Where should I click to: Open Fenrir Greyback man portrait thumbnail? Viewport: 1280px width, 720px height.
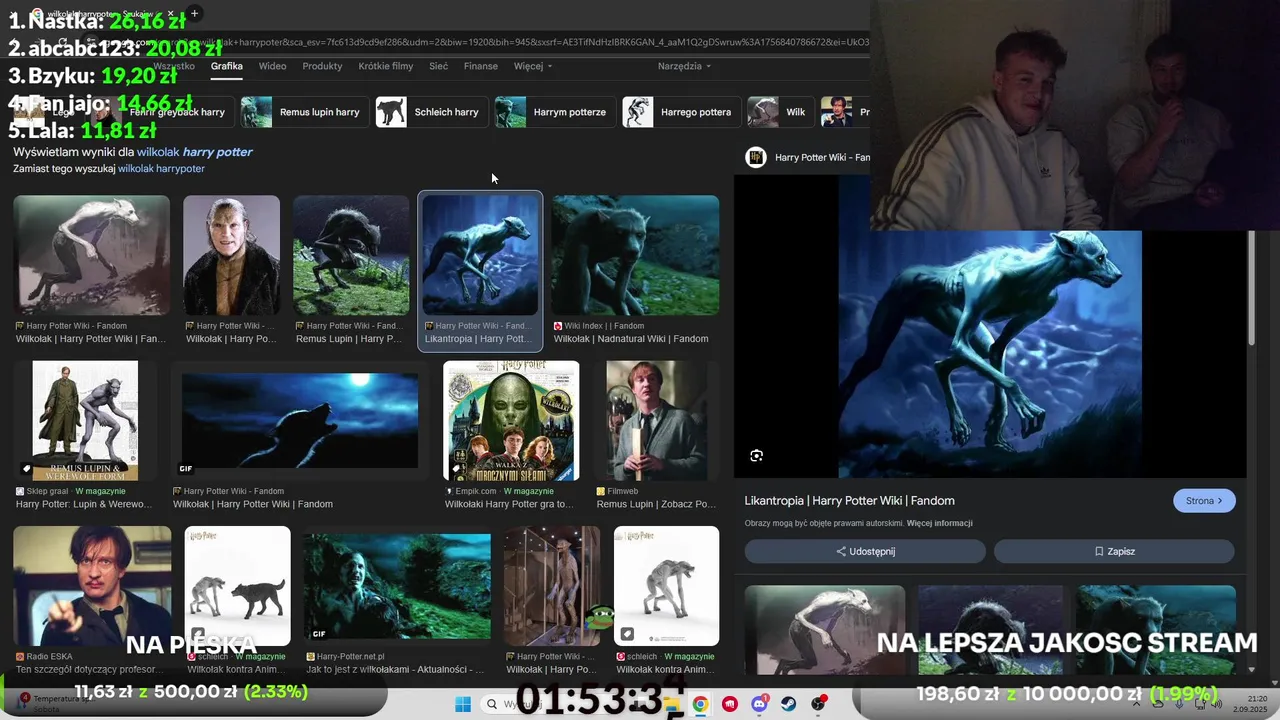(x=231, y=255)
